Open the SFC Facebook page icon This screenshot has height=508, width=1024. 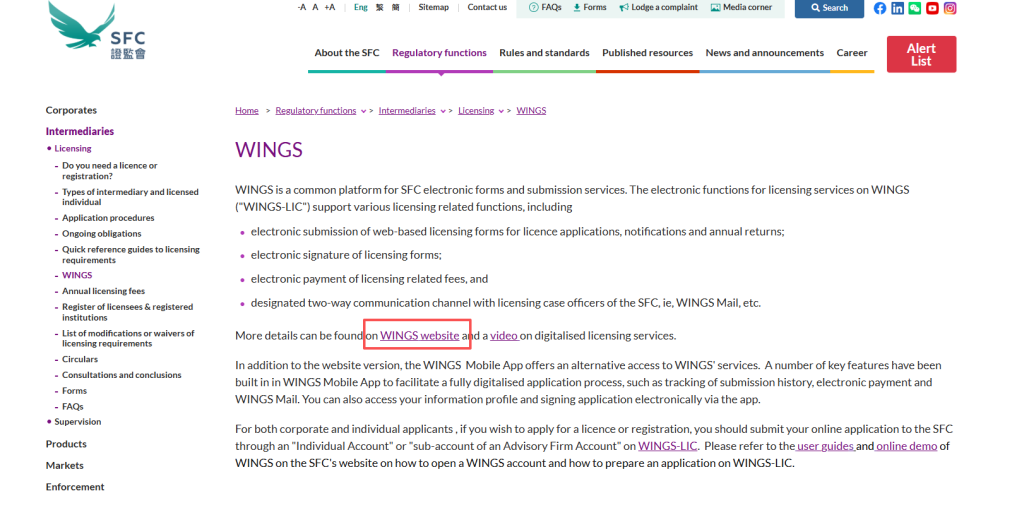880,8
